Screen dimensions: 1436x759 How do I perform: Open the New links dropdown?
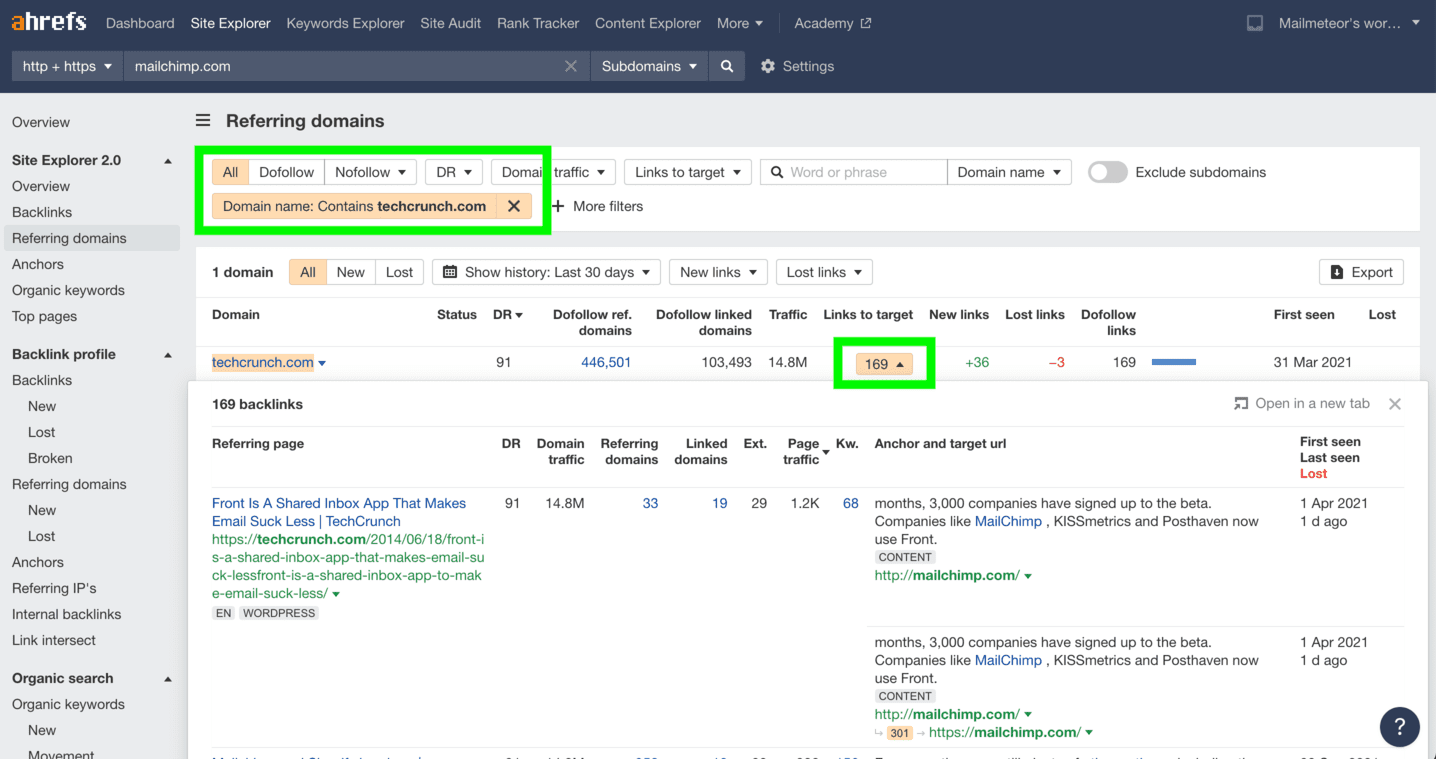(x=718, y=272)
